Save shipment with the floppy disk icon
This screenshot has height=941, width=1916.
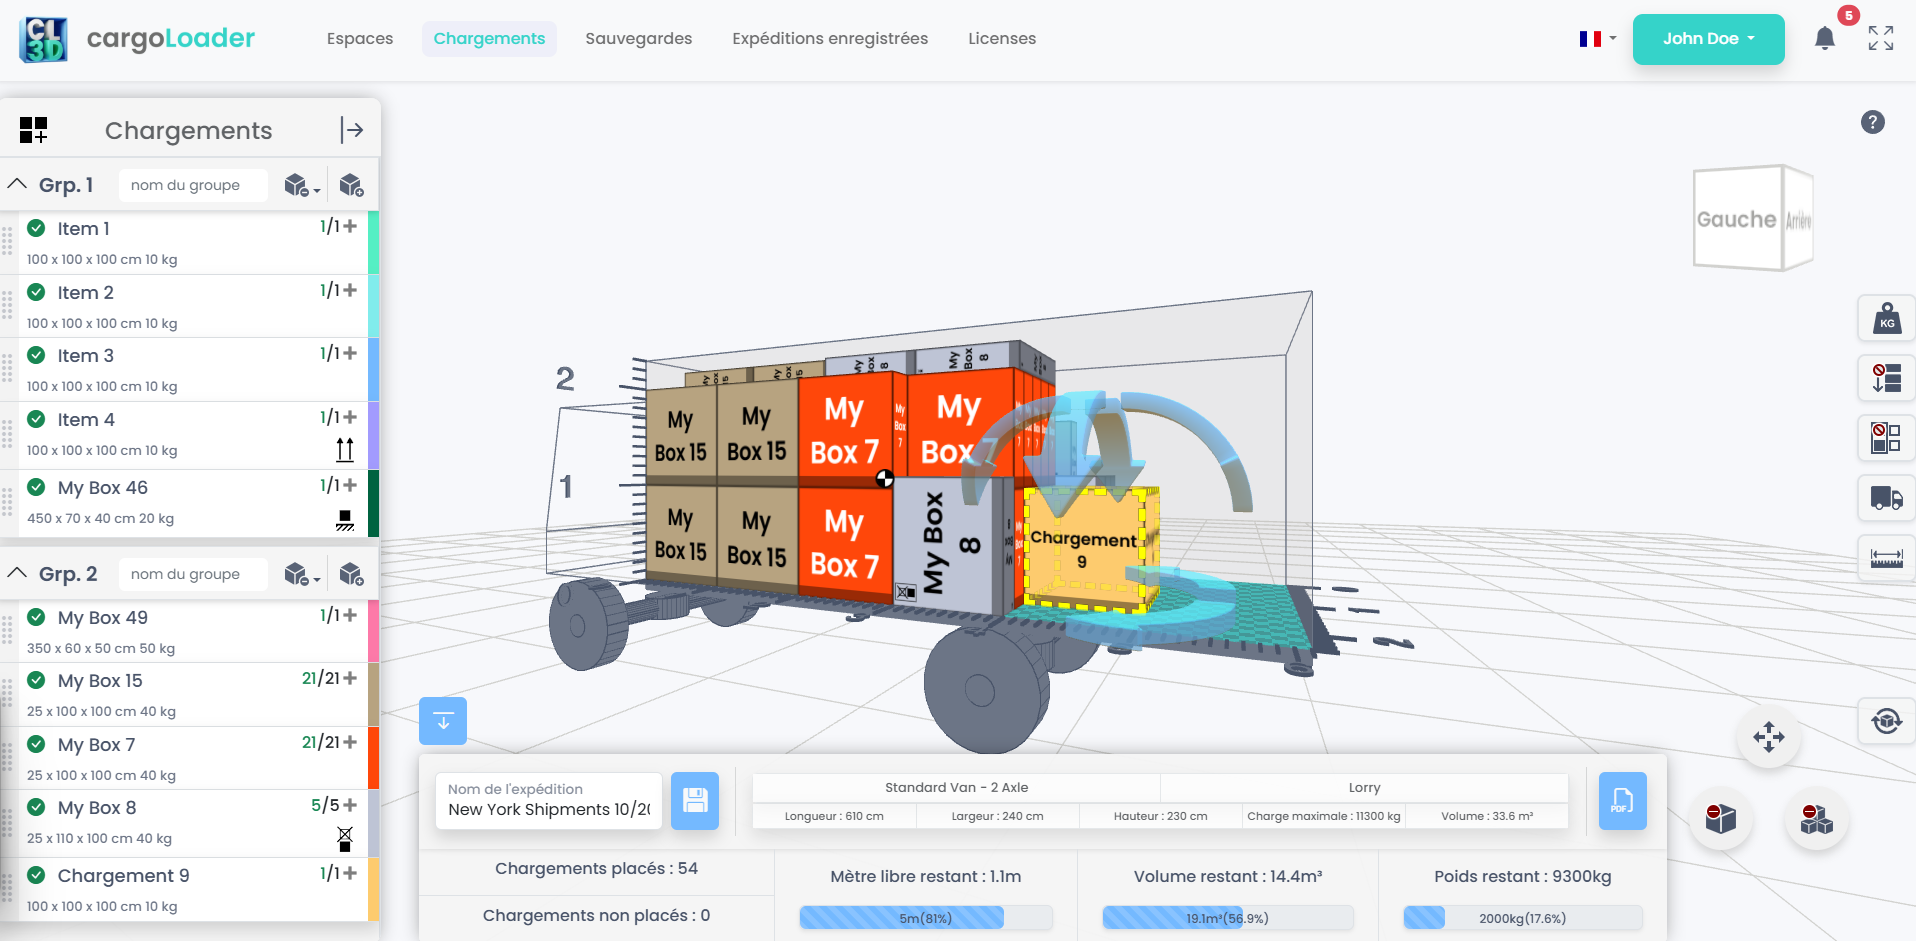tap(694, 801)
